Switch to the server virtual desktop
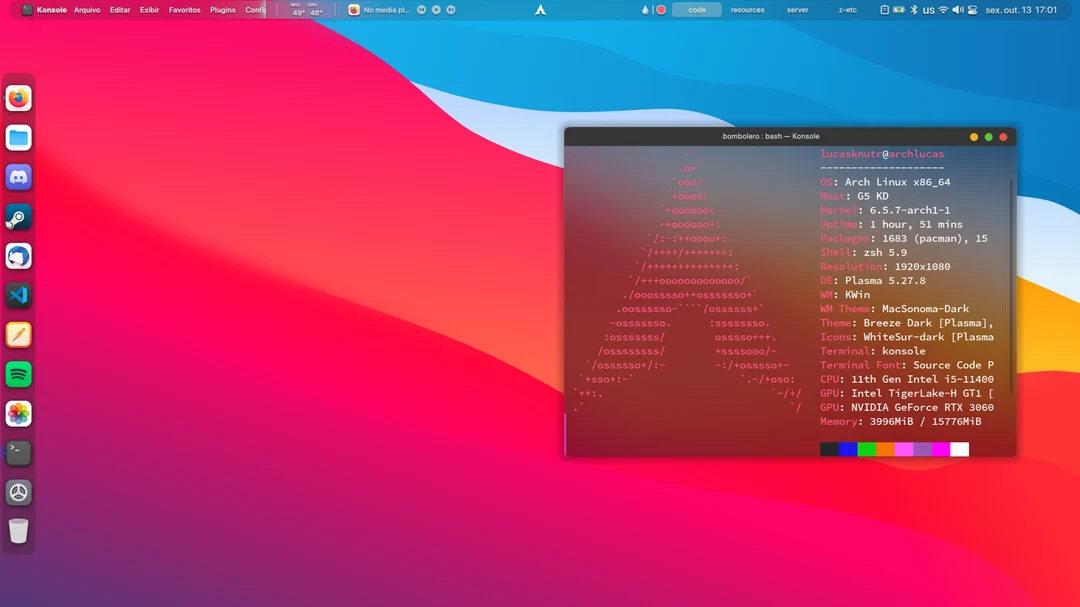The width and height of the screenshot is (1080, 607). click(797, 9)
